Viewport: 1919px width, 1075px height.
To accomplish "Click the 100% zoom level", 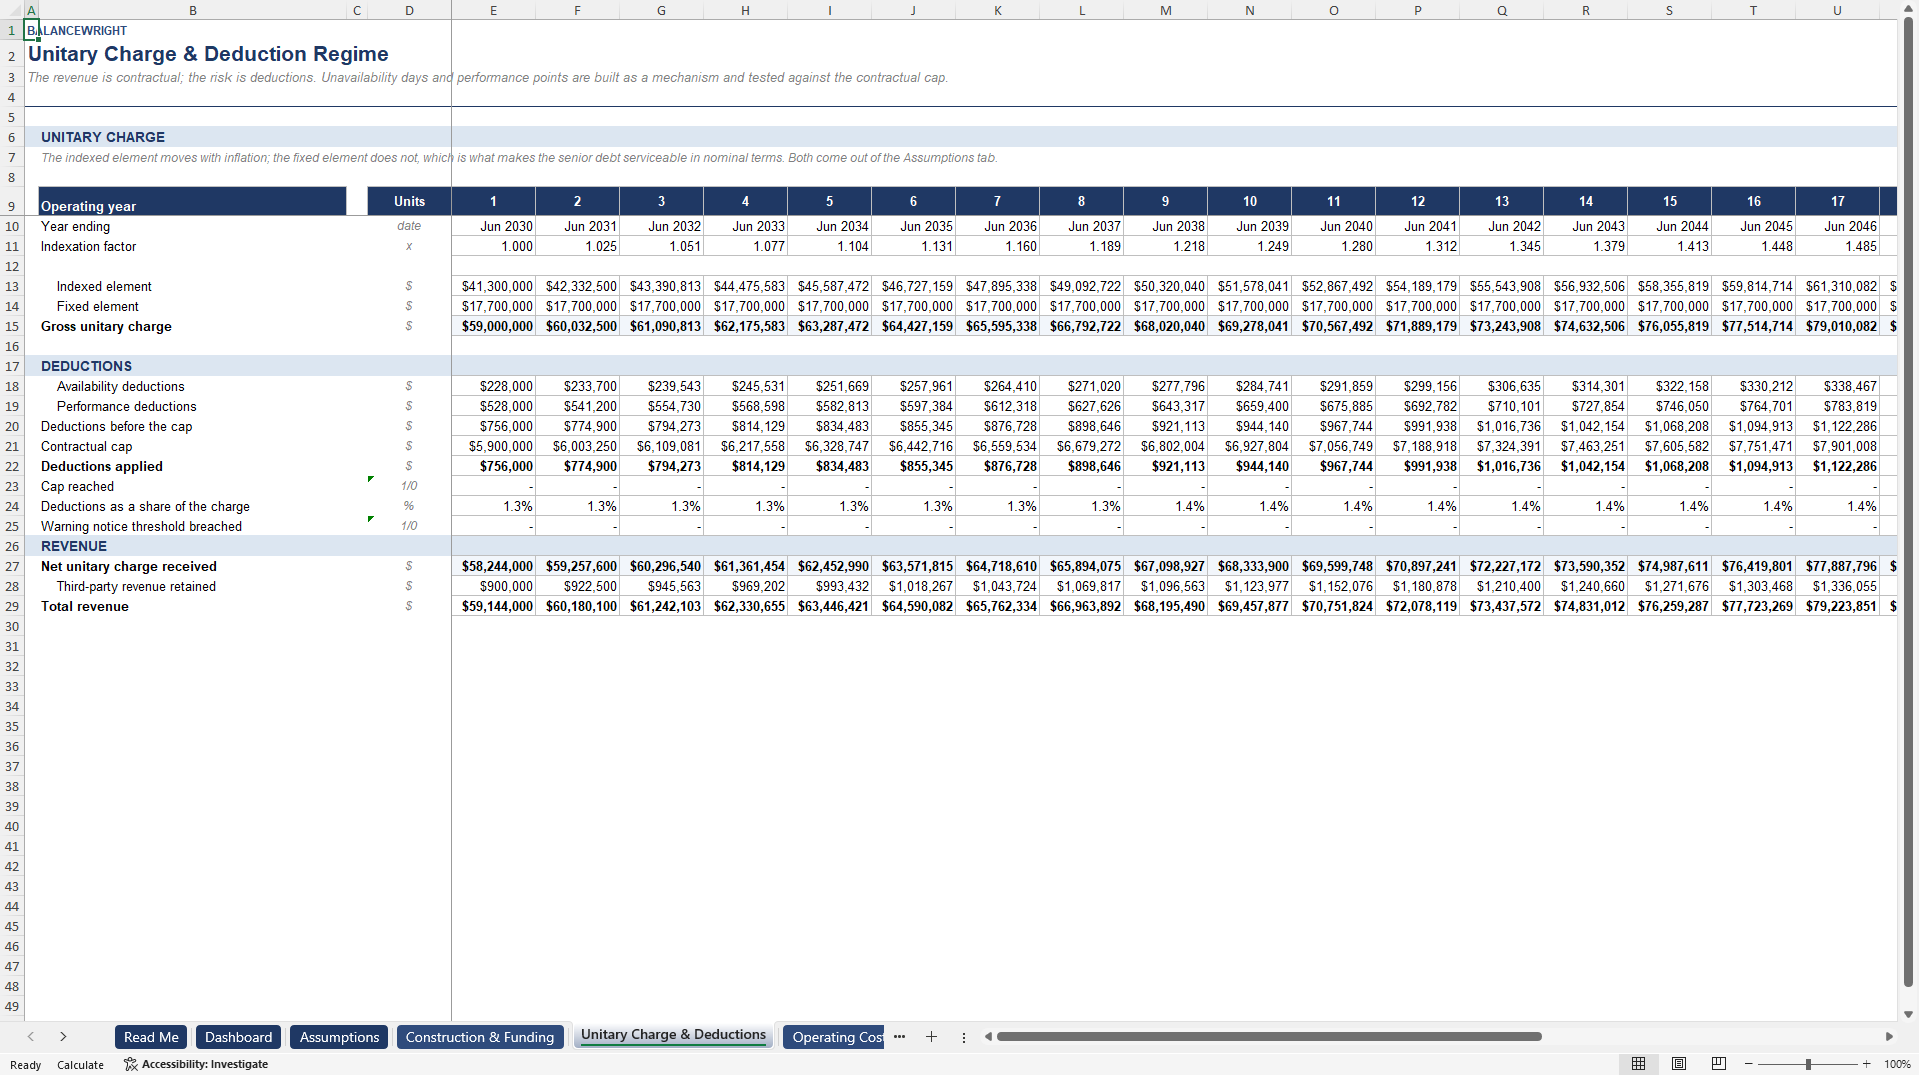I will point(1897,1064).
